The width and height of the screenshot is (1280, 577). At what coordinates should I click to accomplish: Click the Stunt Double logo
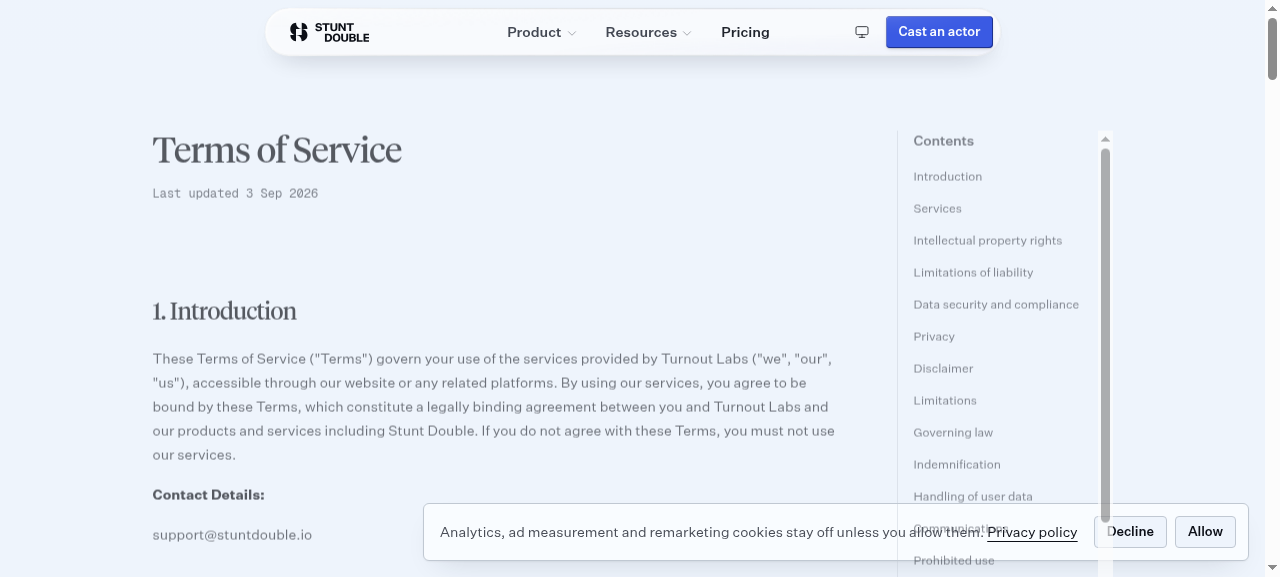point(329,33)
